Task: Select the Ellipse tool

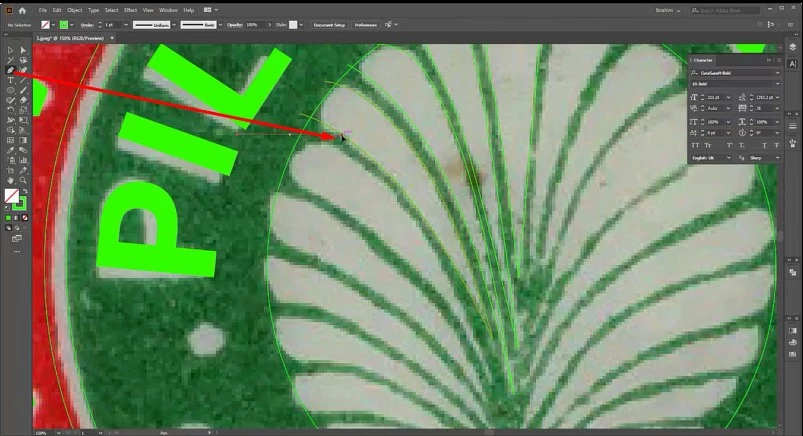Action: 10,90
